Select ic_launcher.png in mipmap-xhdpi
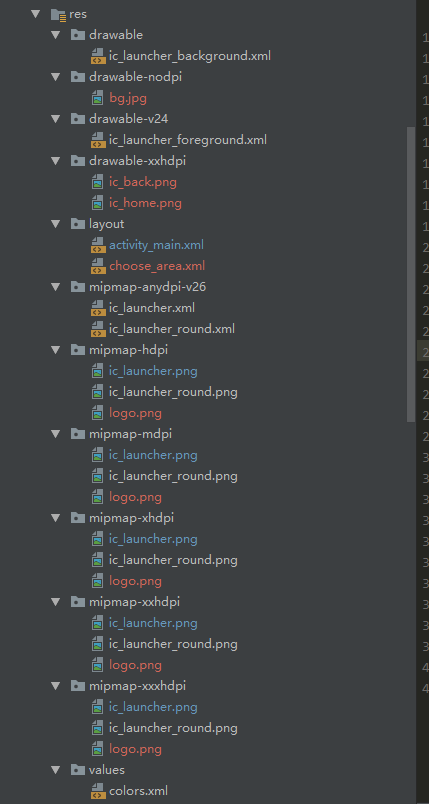Image resolution: width=429 pixels, height=804 pixels. (153, 539)
